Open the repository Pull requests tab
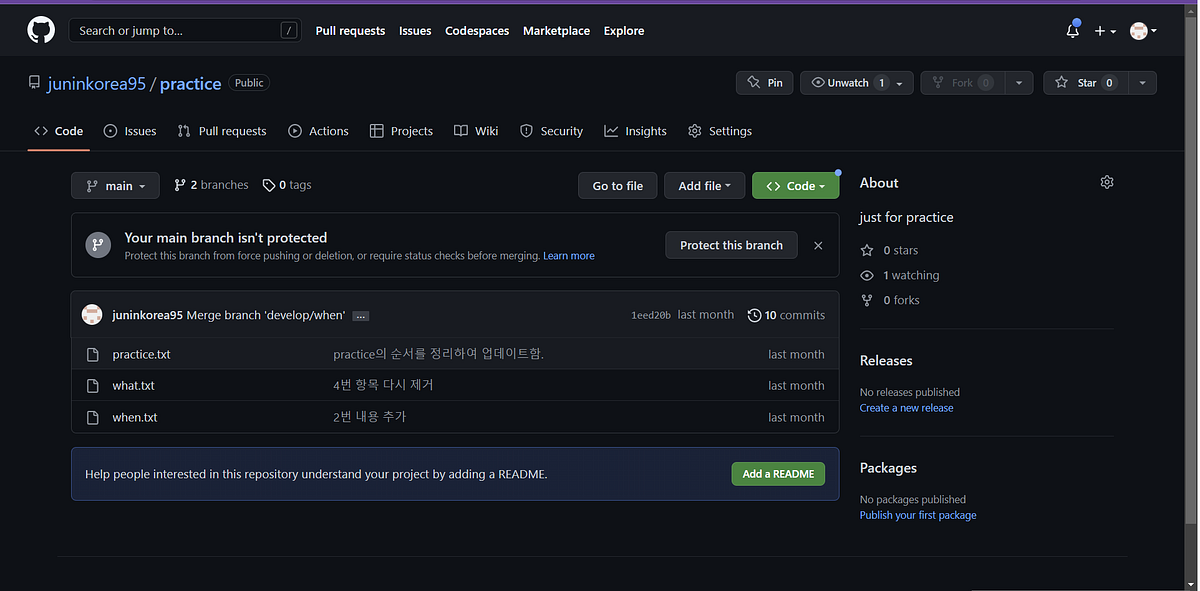 coord(222,131)
